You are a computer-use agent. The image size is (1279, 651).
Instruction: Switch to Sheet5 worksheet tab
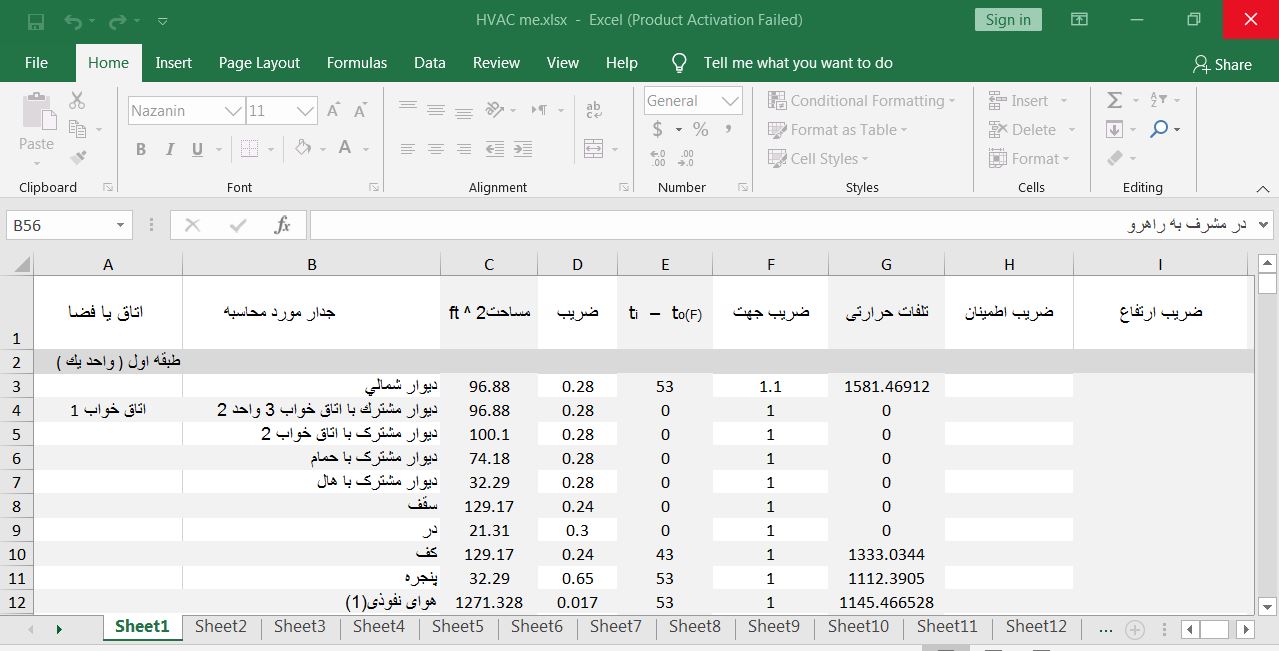457,626
